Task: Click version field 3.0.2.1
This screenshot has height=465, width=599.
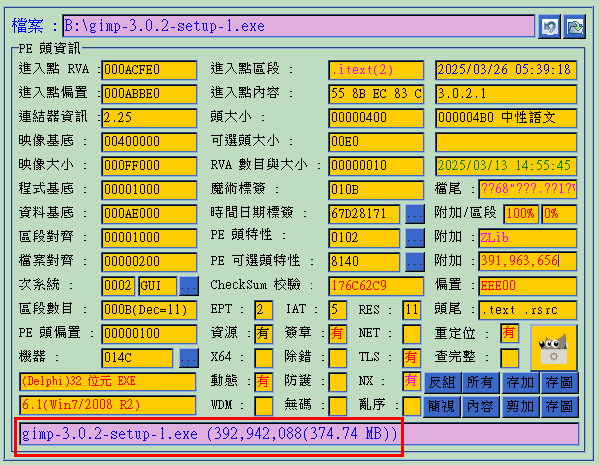Action: tap(506, 94)
